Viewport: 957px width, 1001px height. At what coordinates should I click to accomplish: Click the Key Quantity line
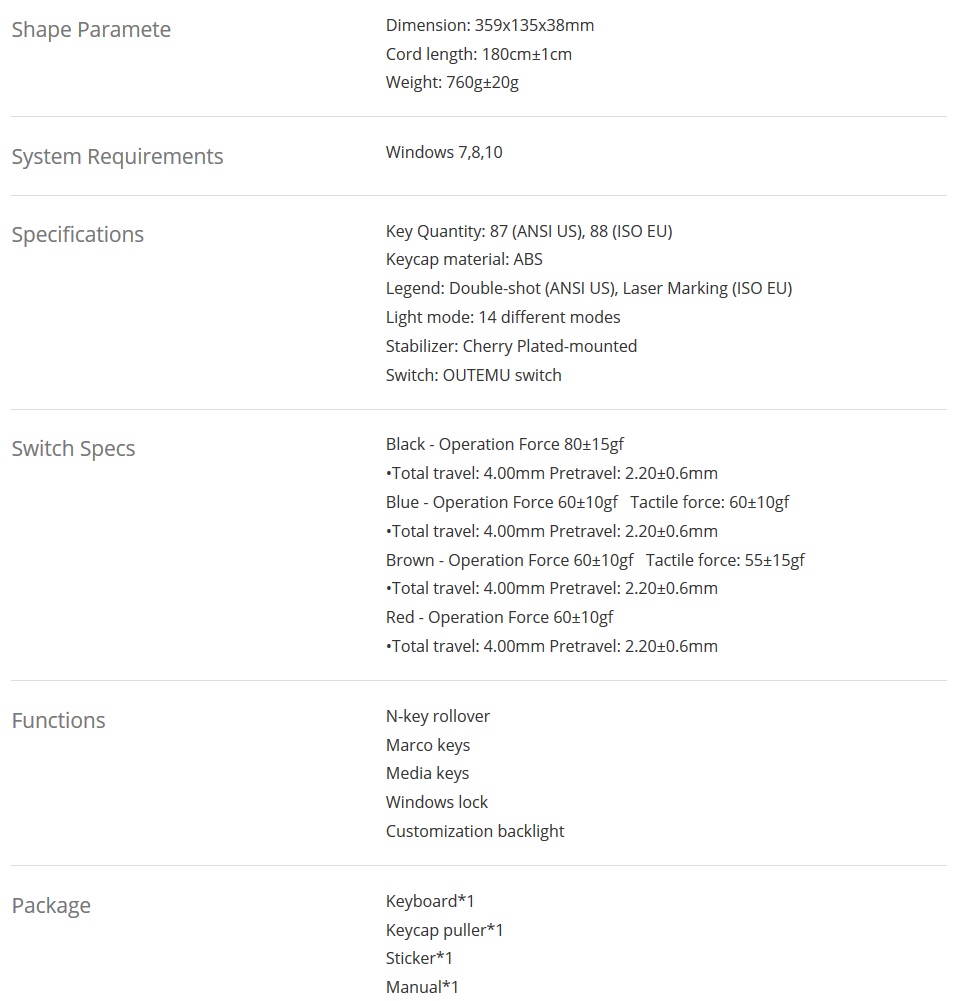tap(528, 232)
